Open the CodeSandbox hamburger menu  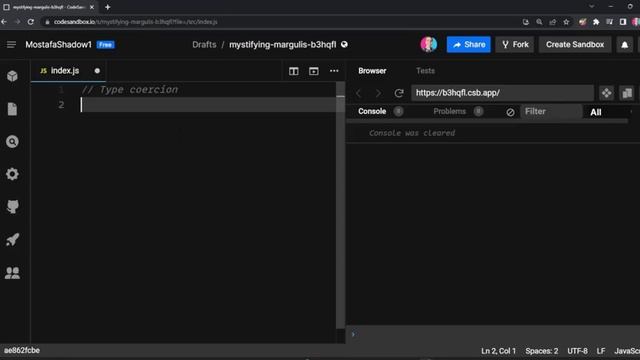[x=11, y=44]
